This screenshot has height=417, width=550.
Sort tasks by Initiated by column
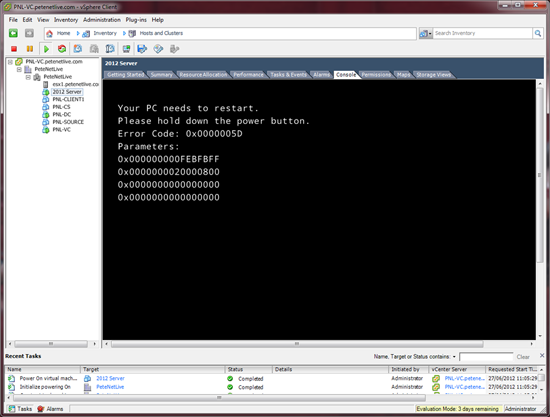point(409,369)
